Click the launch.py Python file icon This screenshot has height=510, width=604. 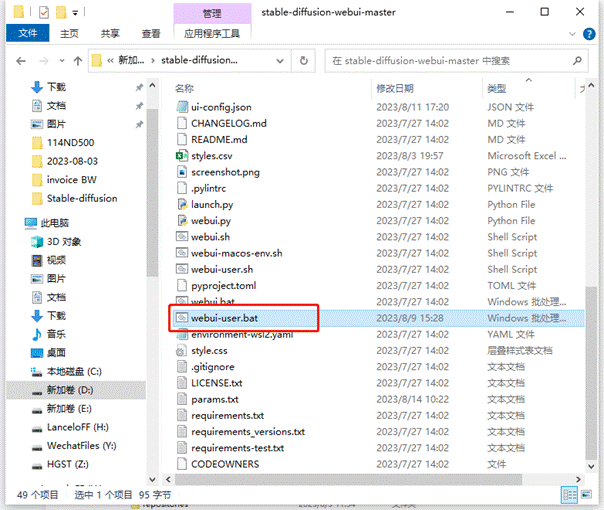pyautogui.click(x=181, y=204)
